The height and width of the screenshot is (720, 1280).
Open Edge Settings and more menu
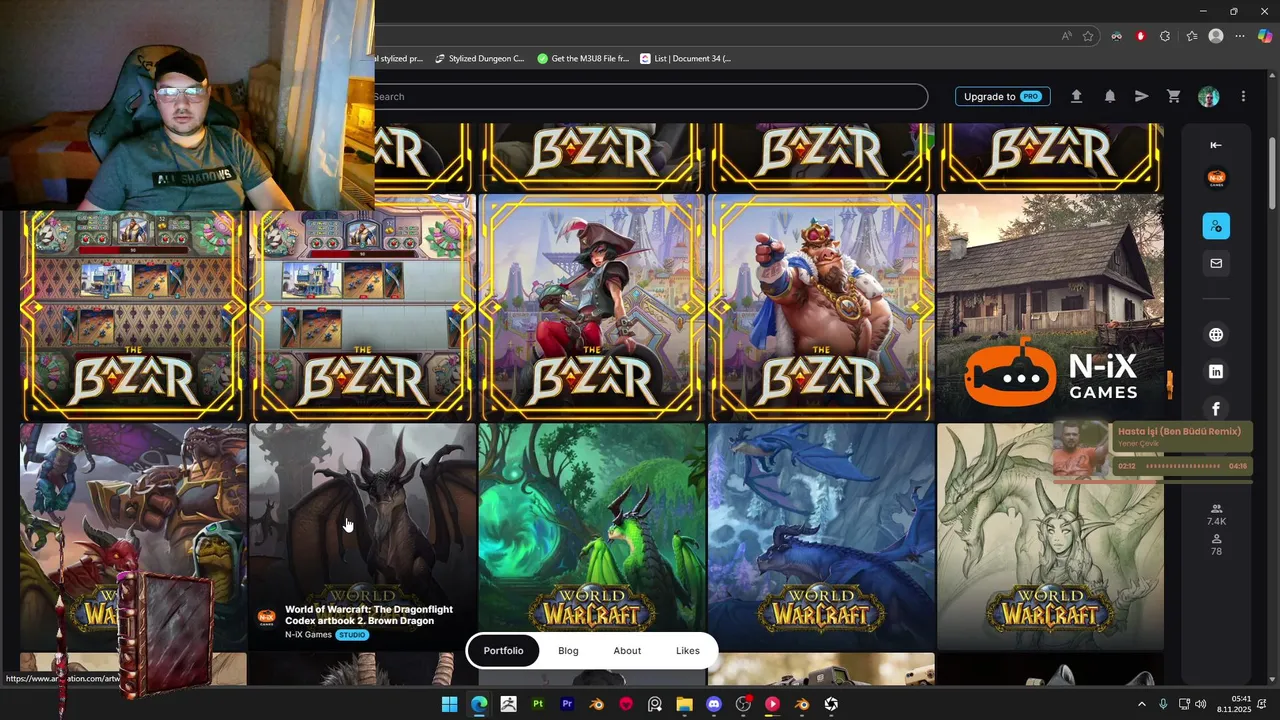point(1240,36)
